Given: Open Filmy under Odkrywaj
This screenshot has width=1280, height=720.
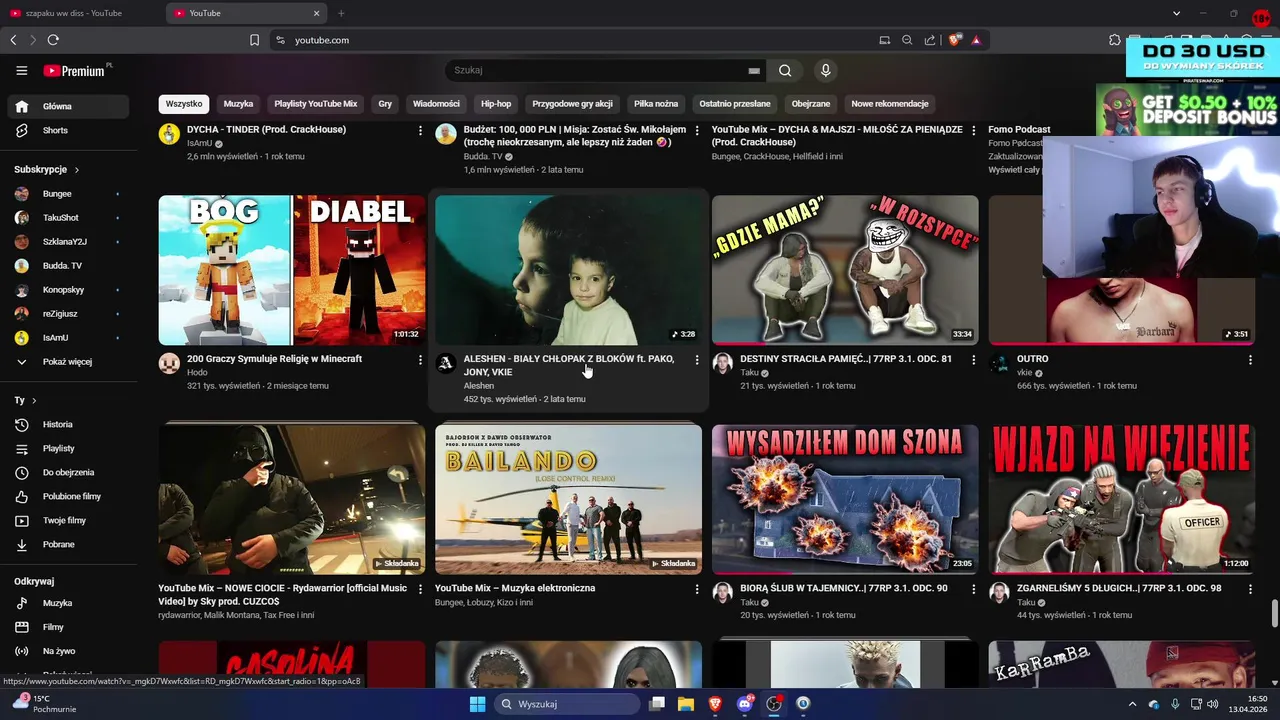Looking at the screenshot, I should [x=68, y=627].
